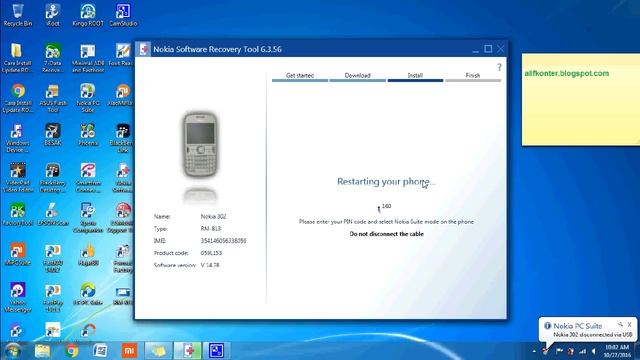The height and width of the screenshot is (360, 640).
Task: Open the VideoPad Video Editor shortcut
Action: pyautogui.click(x=18, y=178)
